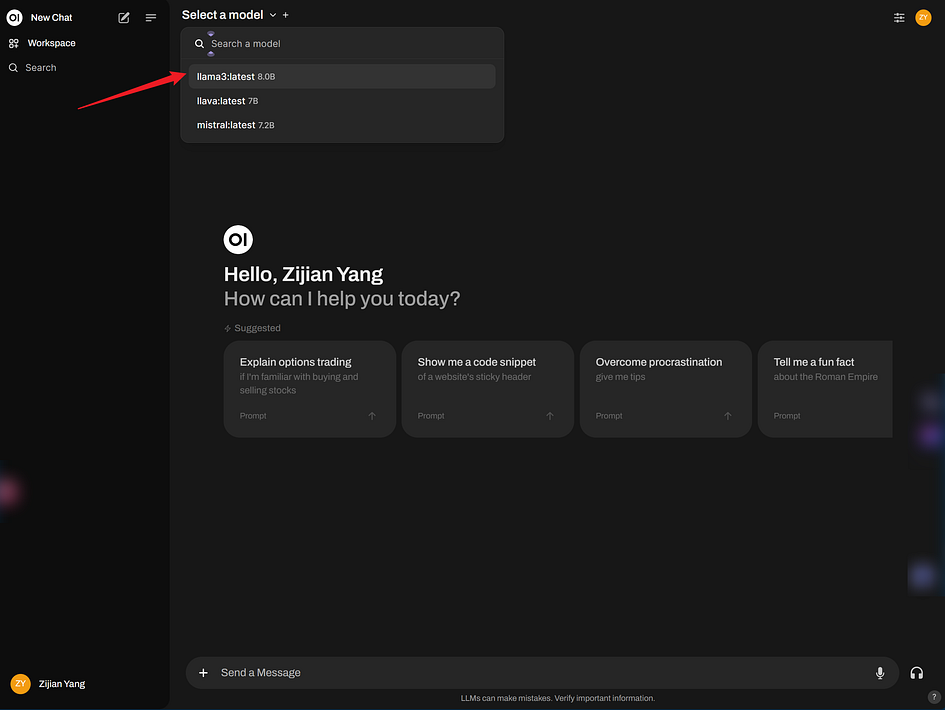Add attachment with the plus in message bar
The width and height of the screenshot is (945, 710).
pos(203,673)
